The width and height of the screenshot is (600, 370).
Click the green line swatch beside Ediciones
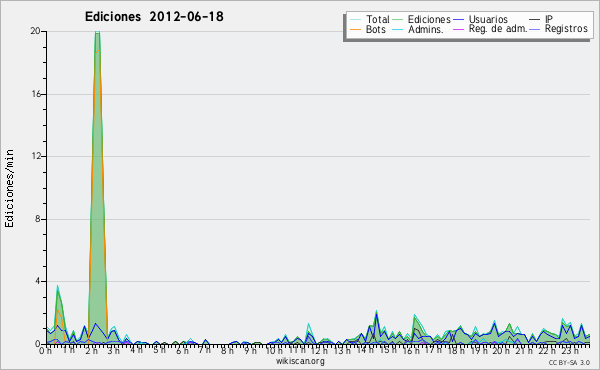(x=398, y=19)
